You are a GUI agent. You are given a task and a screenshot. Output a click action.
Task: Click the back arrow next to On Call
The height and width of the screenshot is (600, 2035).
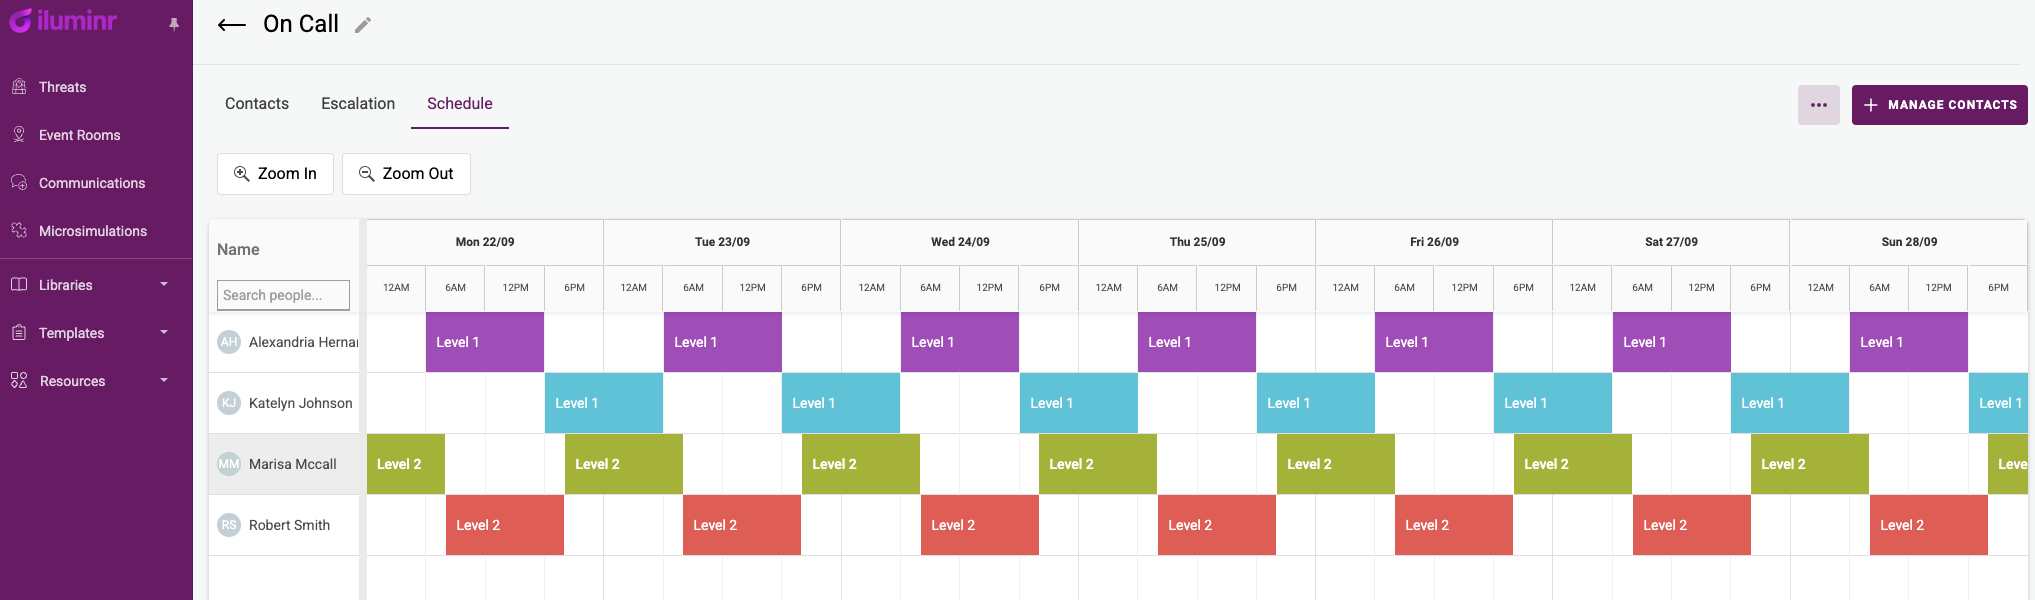pos(232,25)
